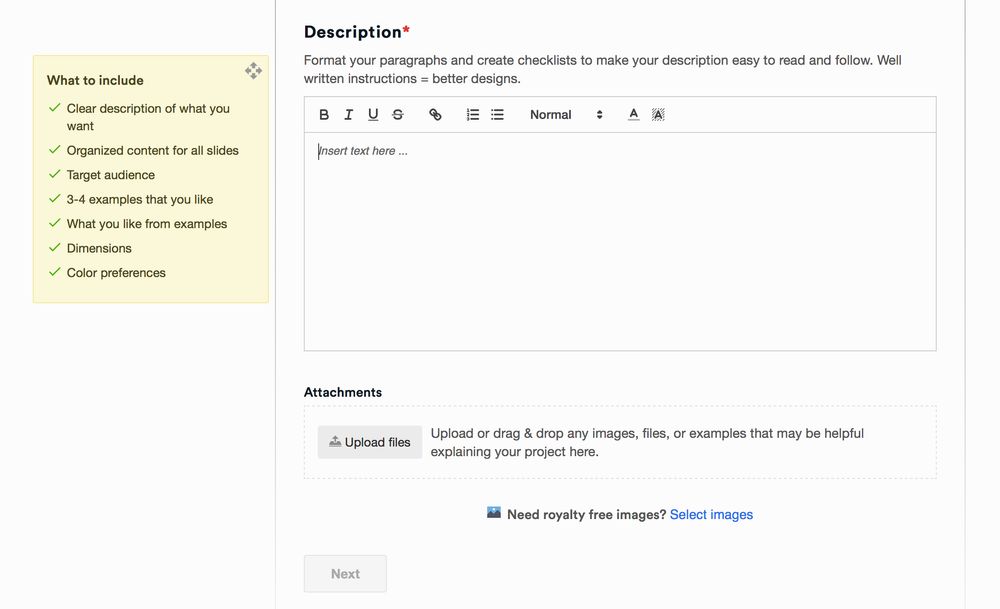The height and width of the screenshot is (609, 1000).
Task: Open the Select images link
Action: pyautogui.click(x=711, y=515)
